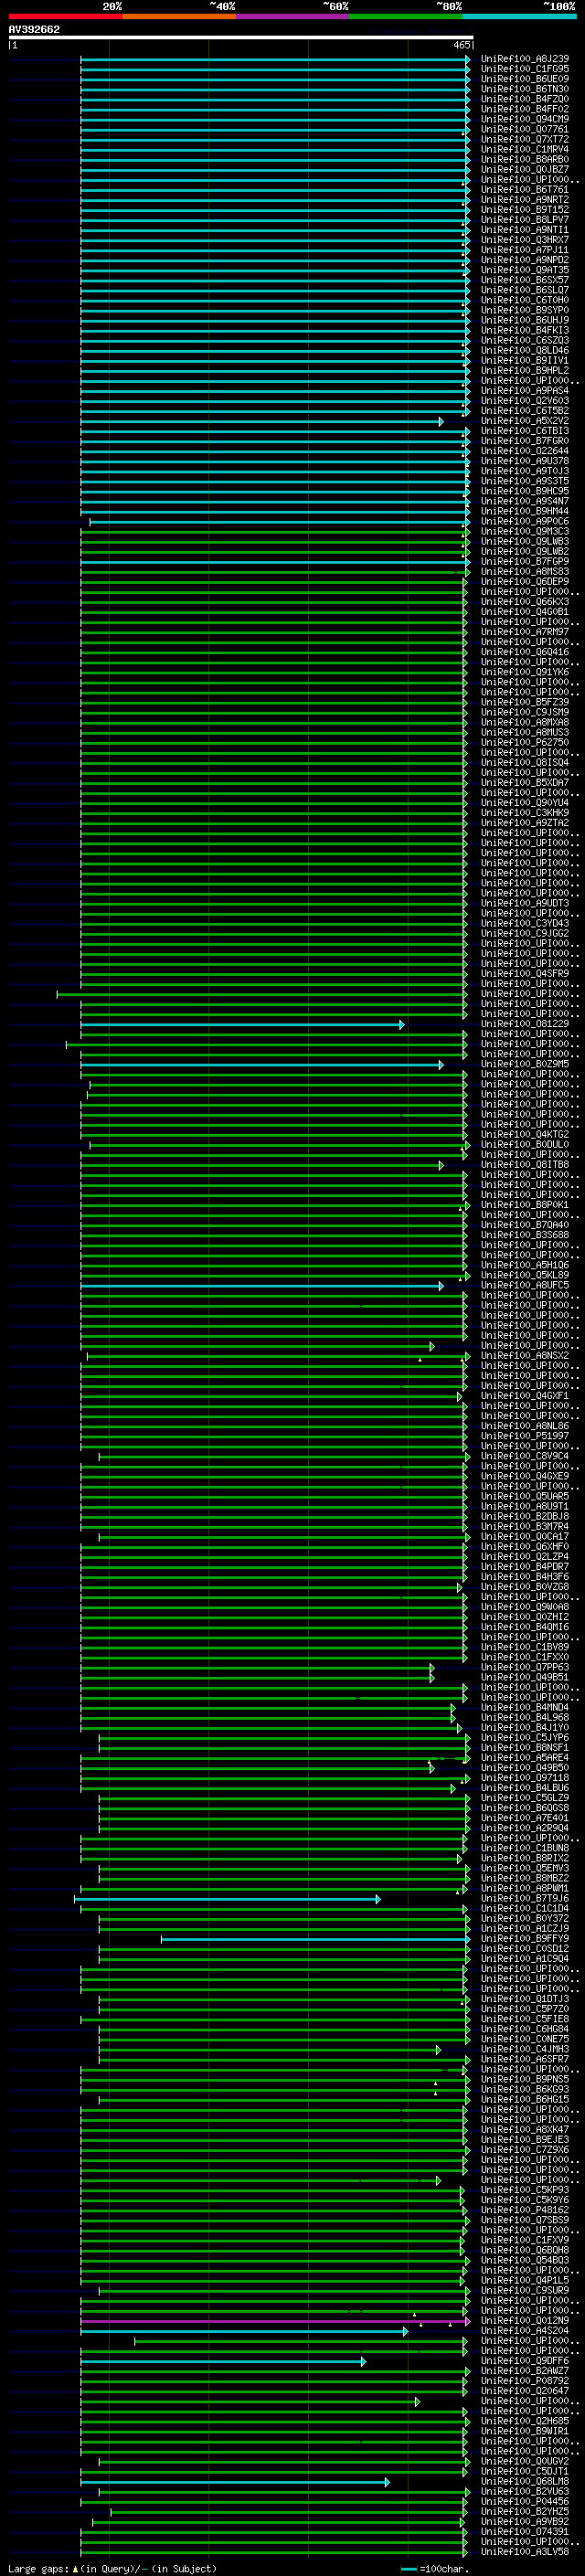
Task: Select label UniRef100_Q2V603
Action: coord(525,401)
